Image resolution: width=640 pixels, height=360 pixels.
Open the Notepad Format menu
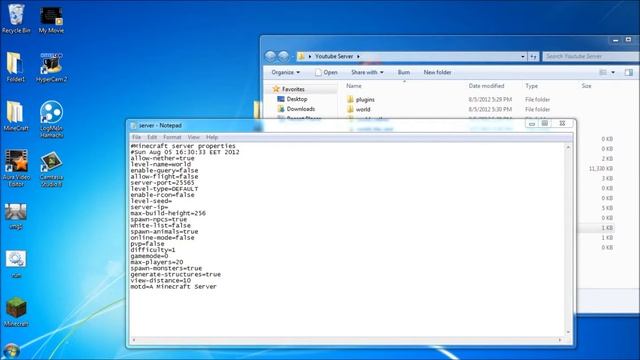(172, 137)
